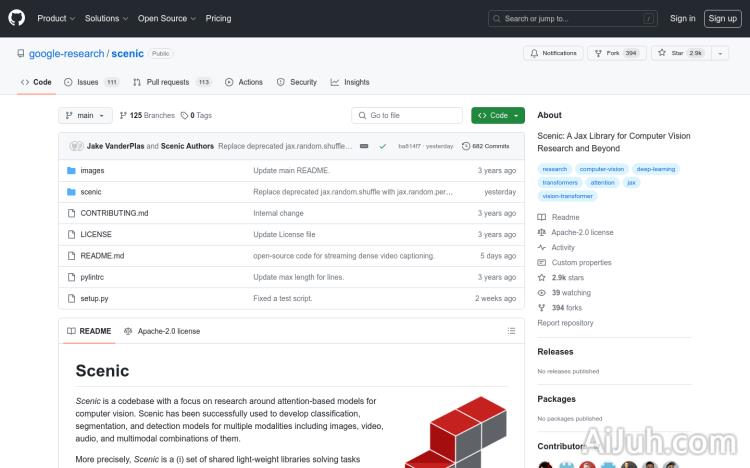Switch to the Issues tab
This screenshot has height=468, width=750.
[x=91, y=82]
